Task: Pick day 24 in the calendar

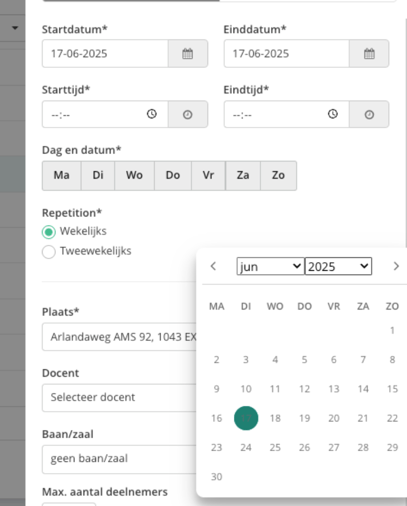Action: (x=246, y=447)
